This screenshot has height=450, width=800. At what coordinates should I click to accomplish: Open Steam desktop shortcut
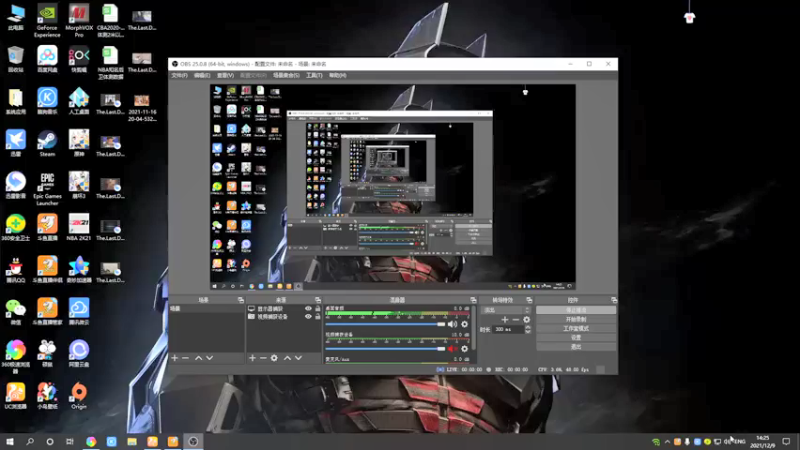[47, 144]
